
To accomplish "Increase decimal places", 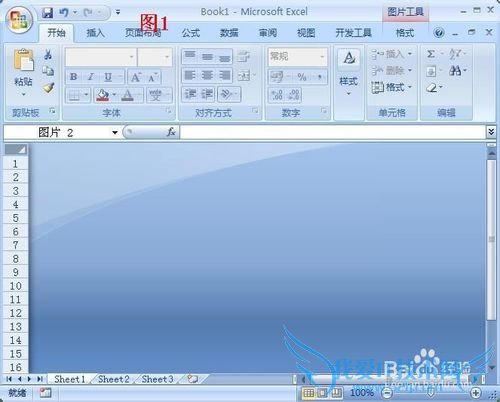I will click(277, 95).
